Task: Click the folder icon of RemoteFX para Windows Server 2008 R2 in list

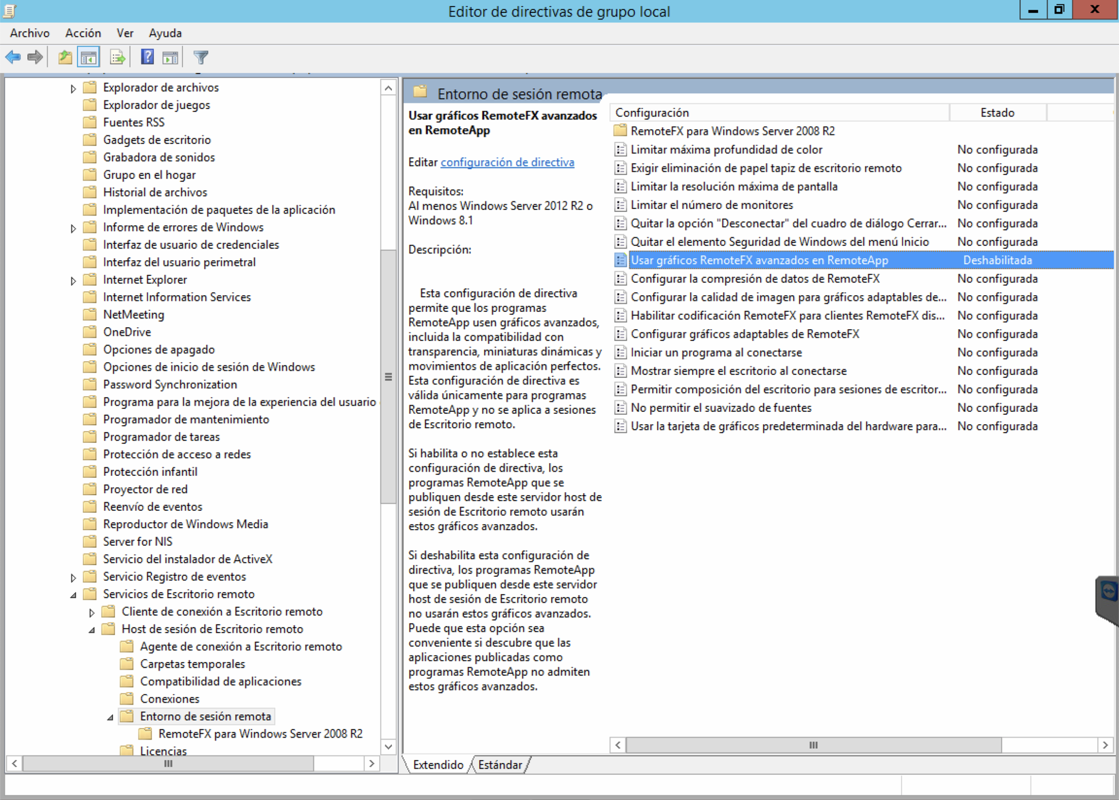Action: (x=620, y=131)
